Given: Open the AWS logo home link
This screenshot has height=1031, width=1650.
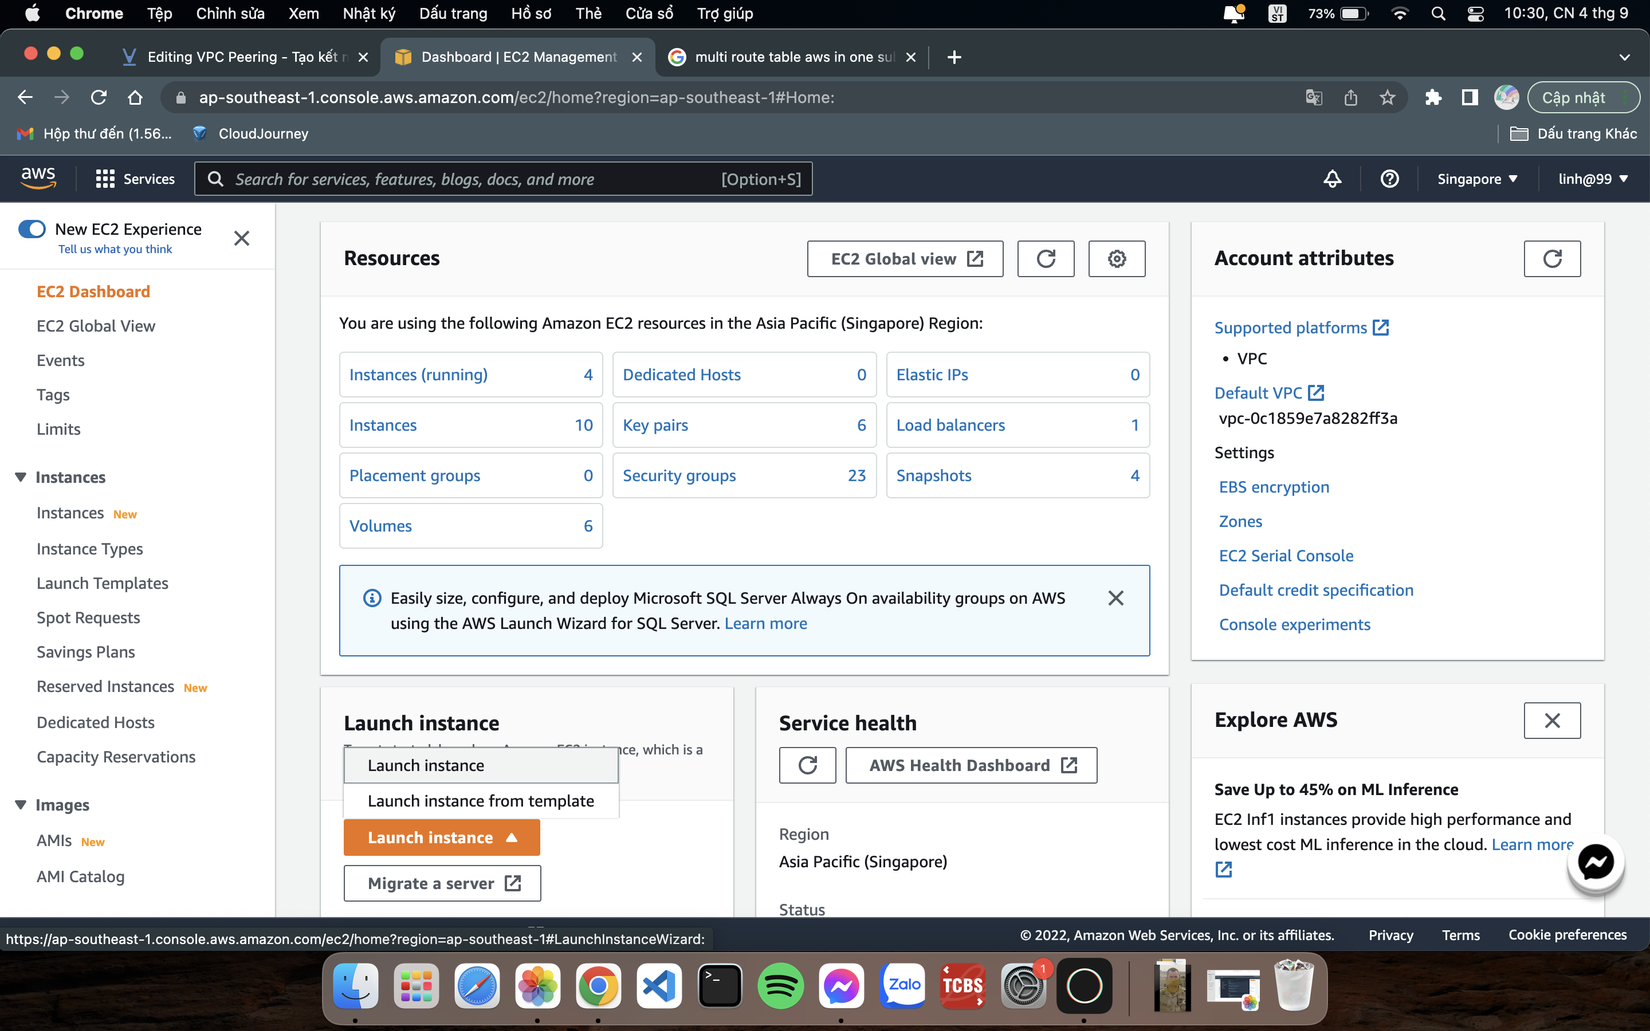Looking at the screenshot, I should click(x=38, y=178).
